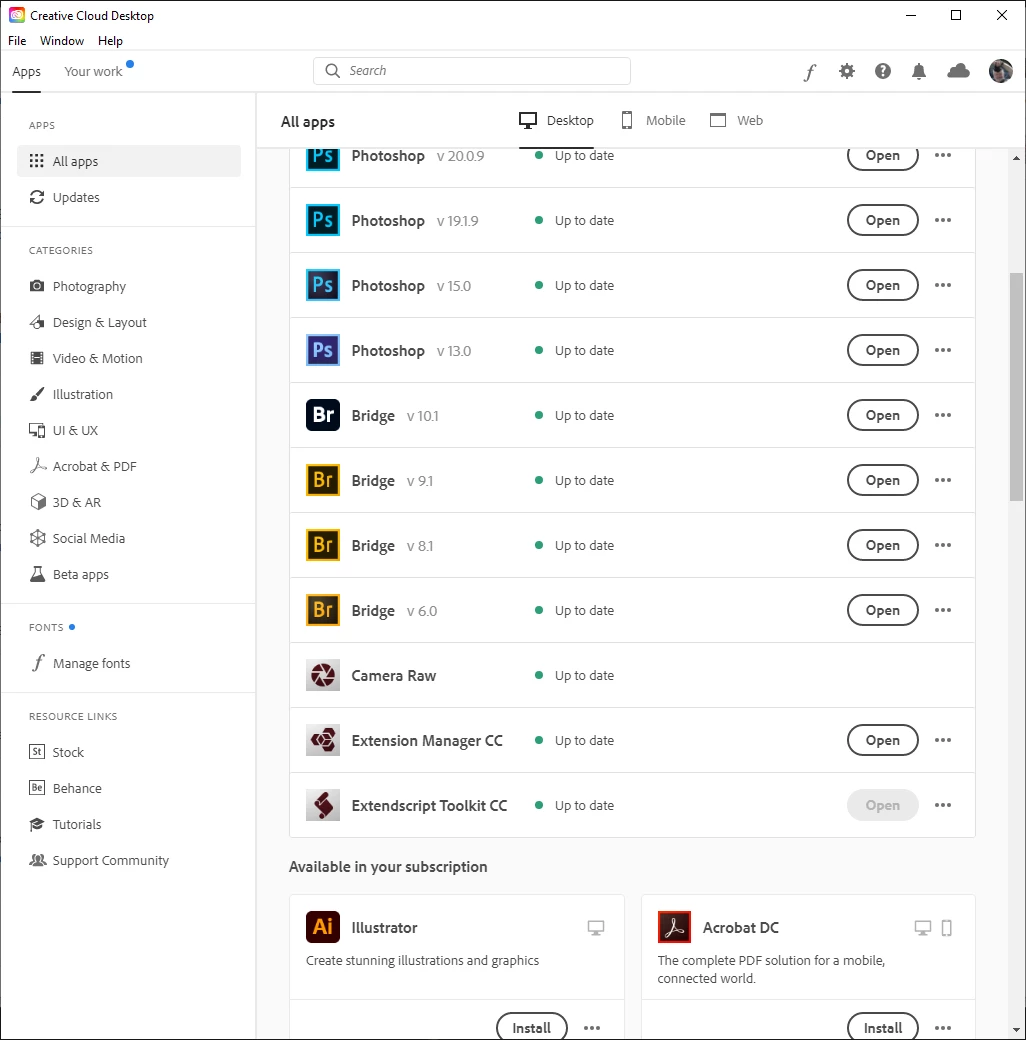Screen dimensions: 1026x1040
Task: Open Photoshop v 13.0
Action: point(883,350)
